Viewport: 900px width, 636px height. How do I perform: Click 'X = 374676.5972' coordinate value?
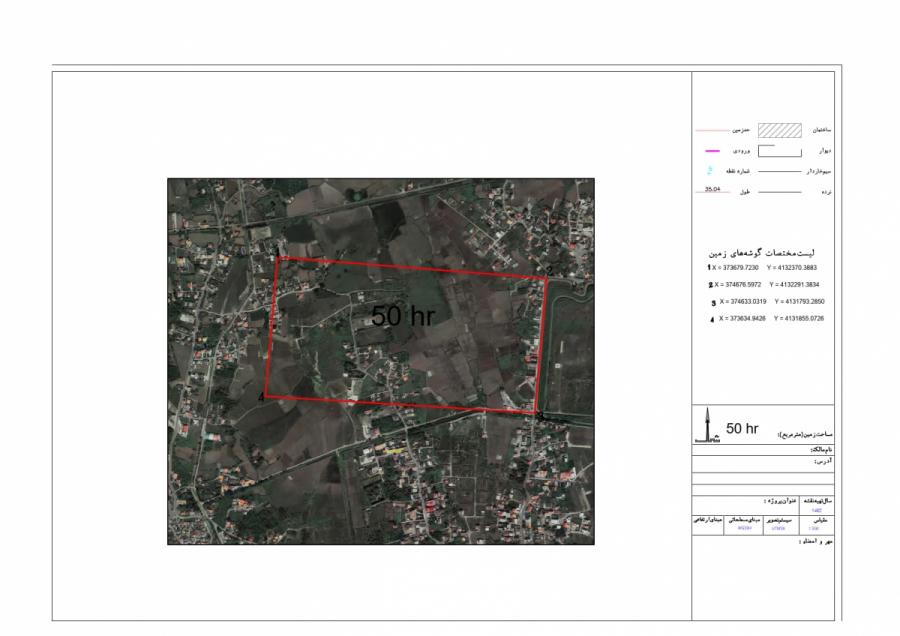[x=738, y=285]
